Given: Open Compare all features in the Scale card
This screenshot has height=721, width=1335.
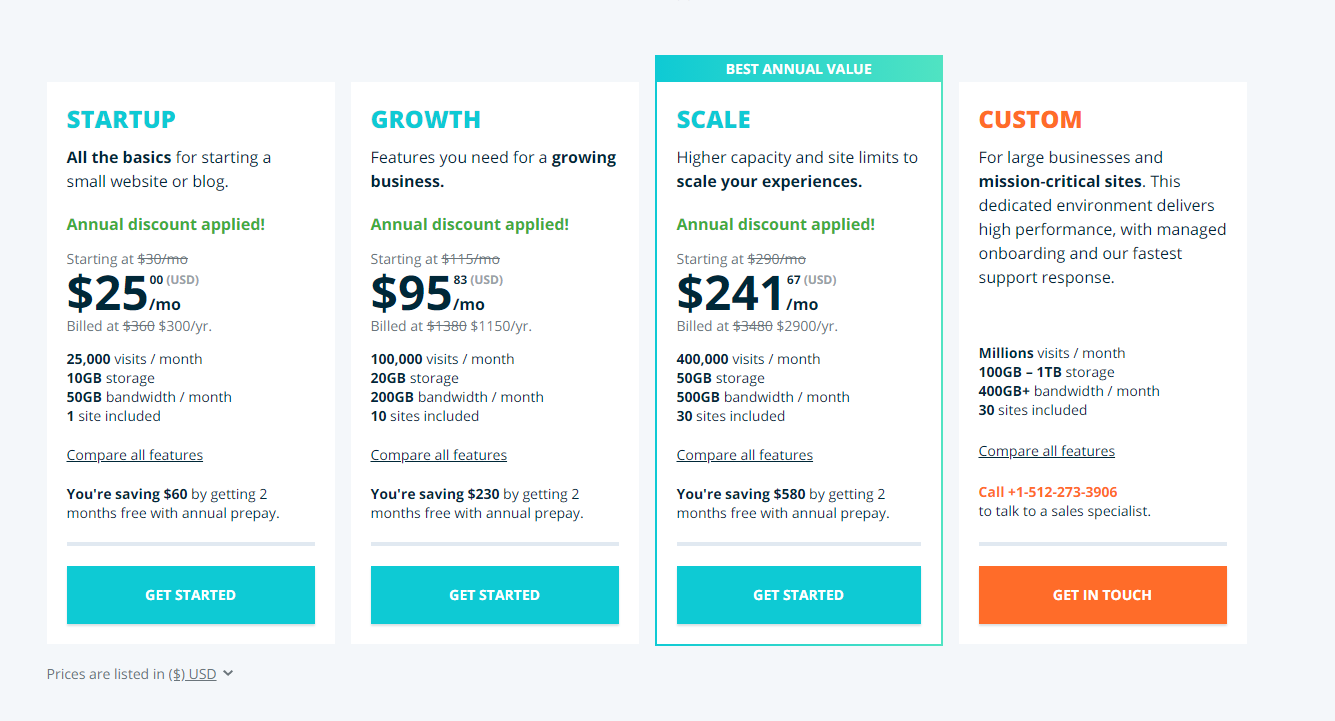Looking at the screenshot, I should tap(744, 455).
